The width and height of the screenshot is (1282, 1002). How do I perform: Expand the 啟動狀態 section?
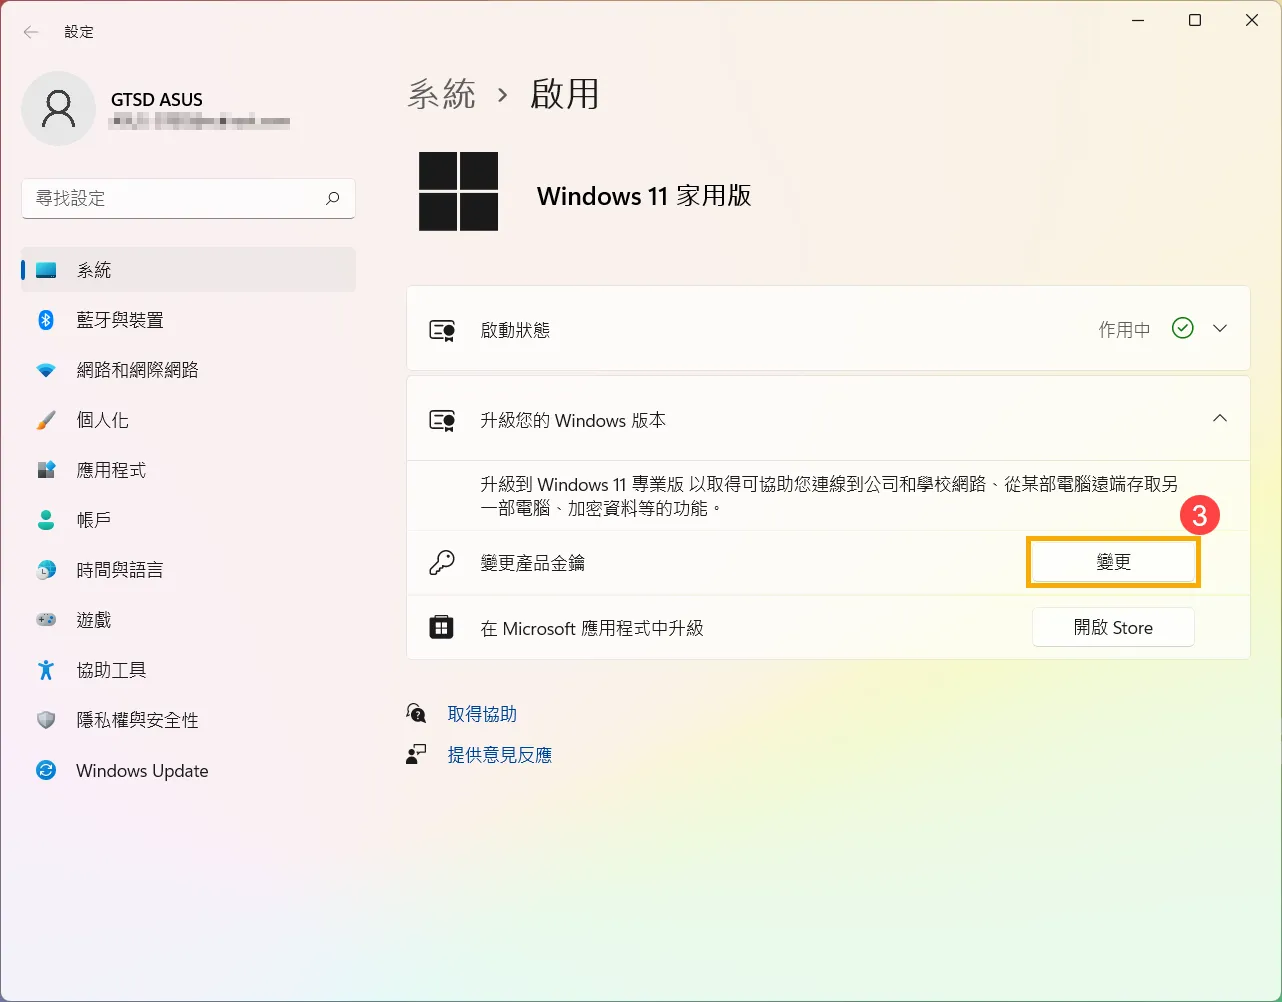[x=1220, y=328]
